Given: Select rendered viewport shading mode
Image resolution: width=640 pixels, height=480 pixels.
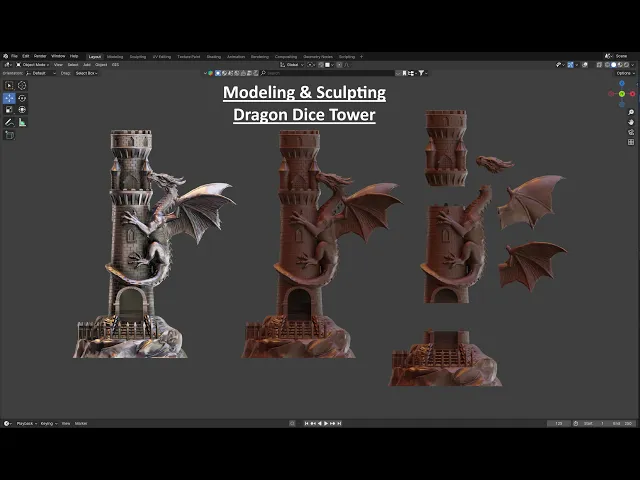Looking at the screenshot, I should pos(626,64).
